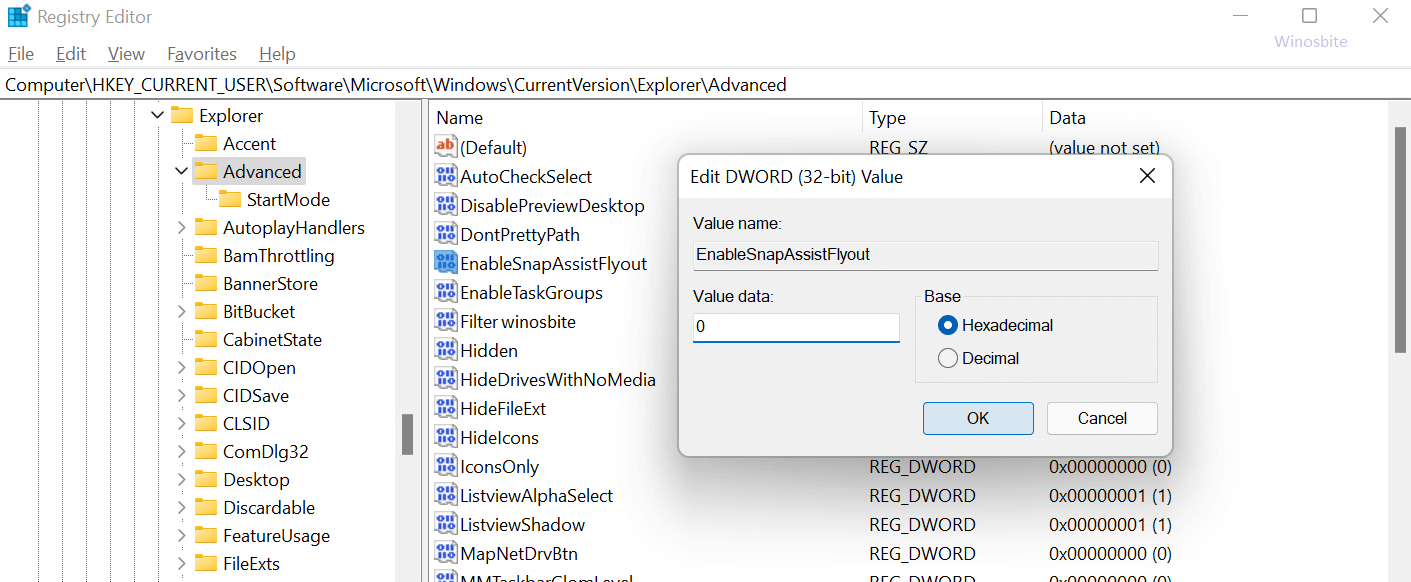Open the Favorites menu
The width and height of the screenshot is (1411, 582).
click(x=202, y=54)
